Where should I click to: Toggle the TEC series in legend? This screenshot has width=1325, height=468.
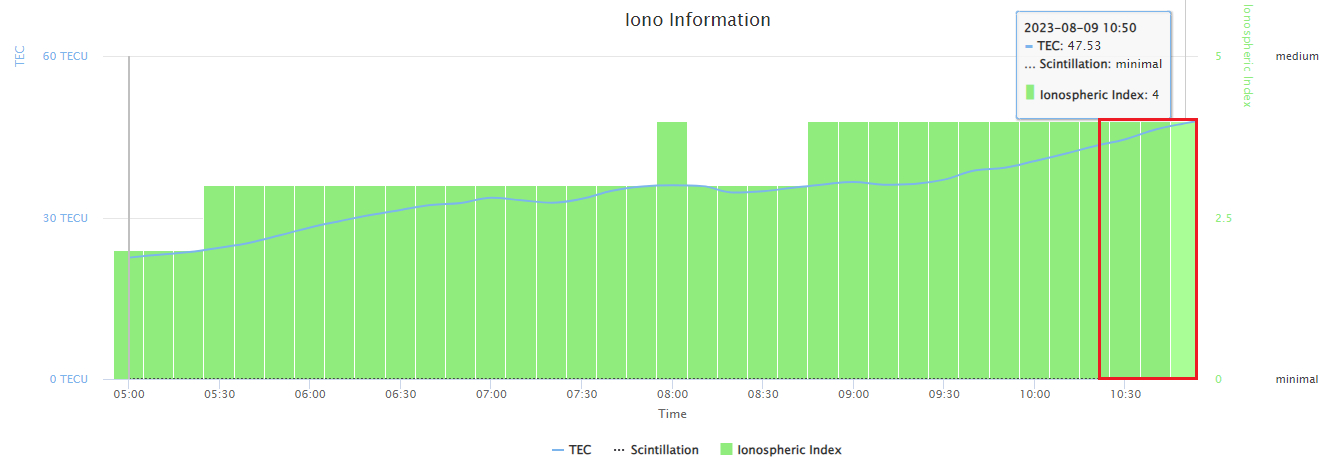coord(571,450)
